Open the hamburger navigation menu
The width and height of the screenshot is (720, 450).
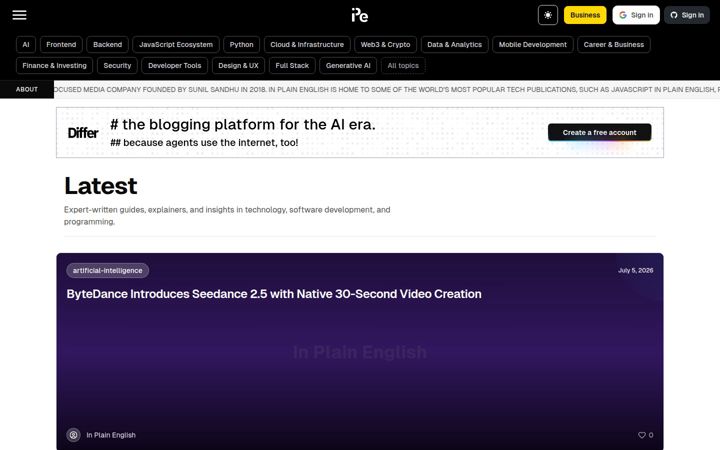(19, 15)
